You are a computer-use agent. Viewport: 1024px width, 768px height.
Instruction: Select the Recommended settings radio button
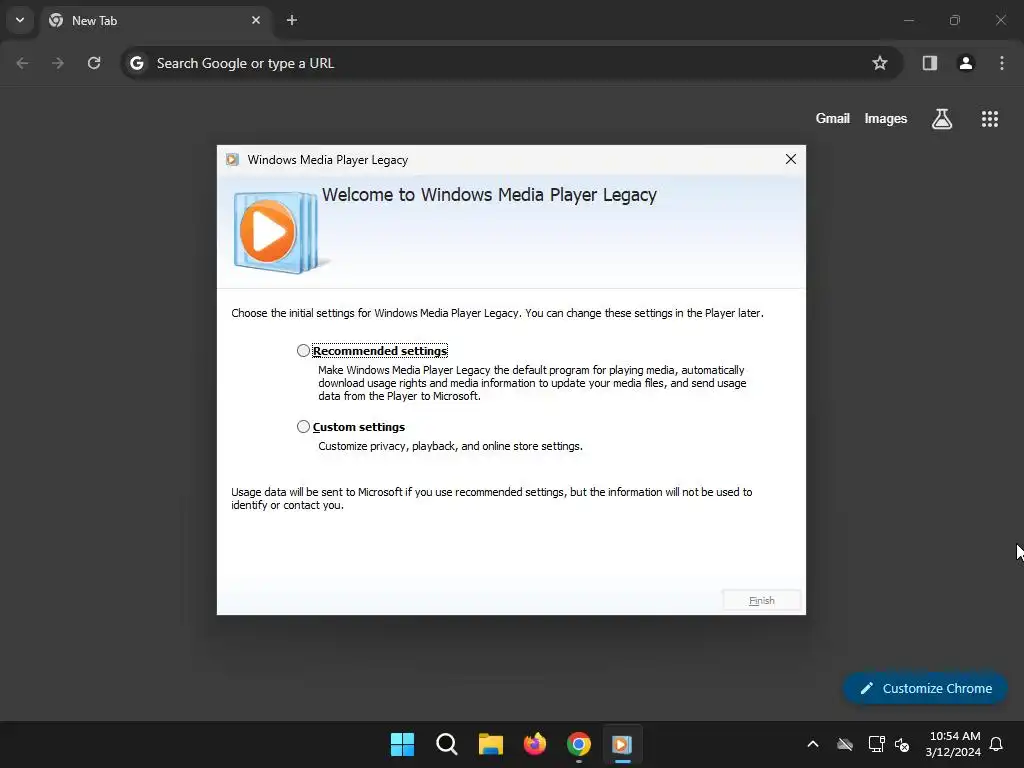[303, 351]
